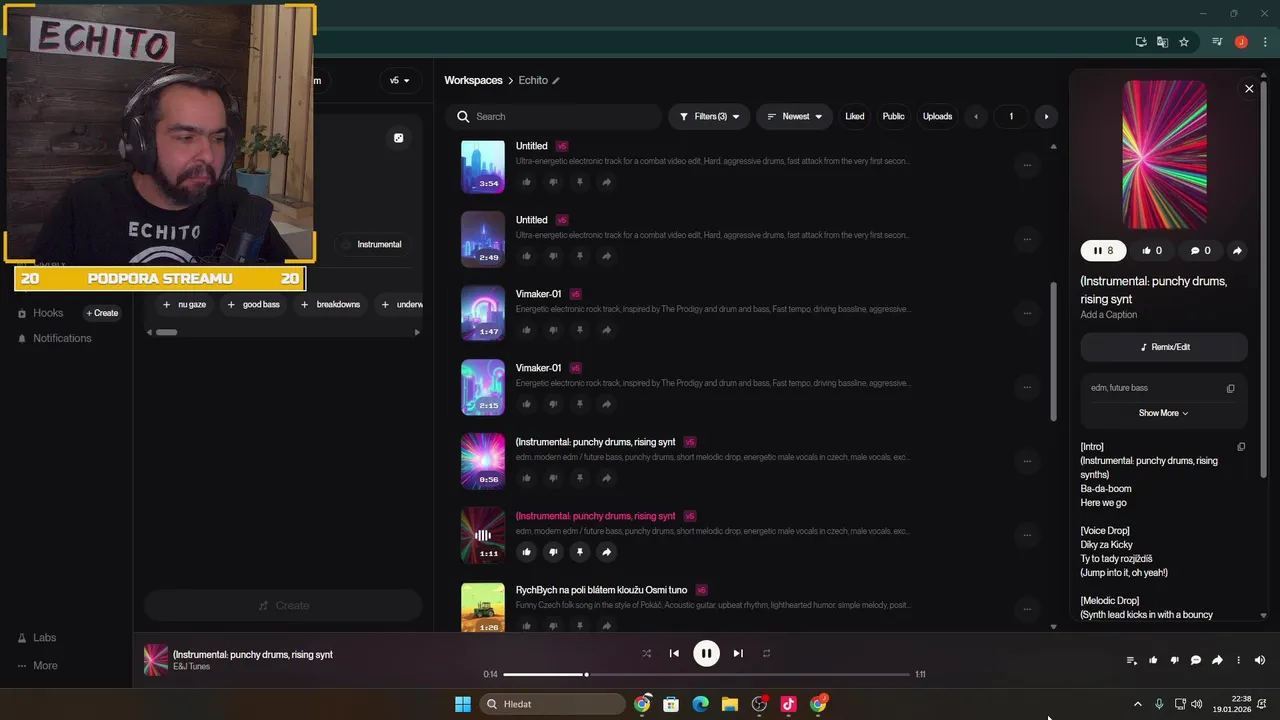1280x720 pixels.
Task: Share the Vimaker-01 track lasting 1:47
Action: point(606,330)
